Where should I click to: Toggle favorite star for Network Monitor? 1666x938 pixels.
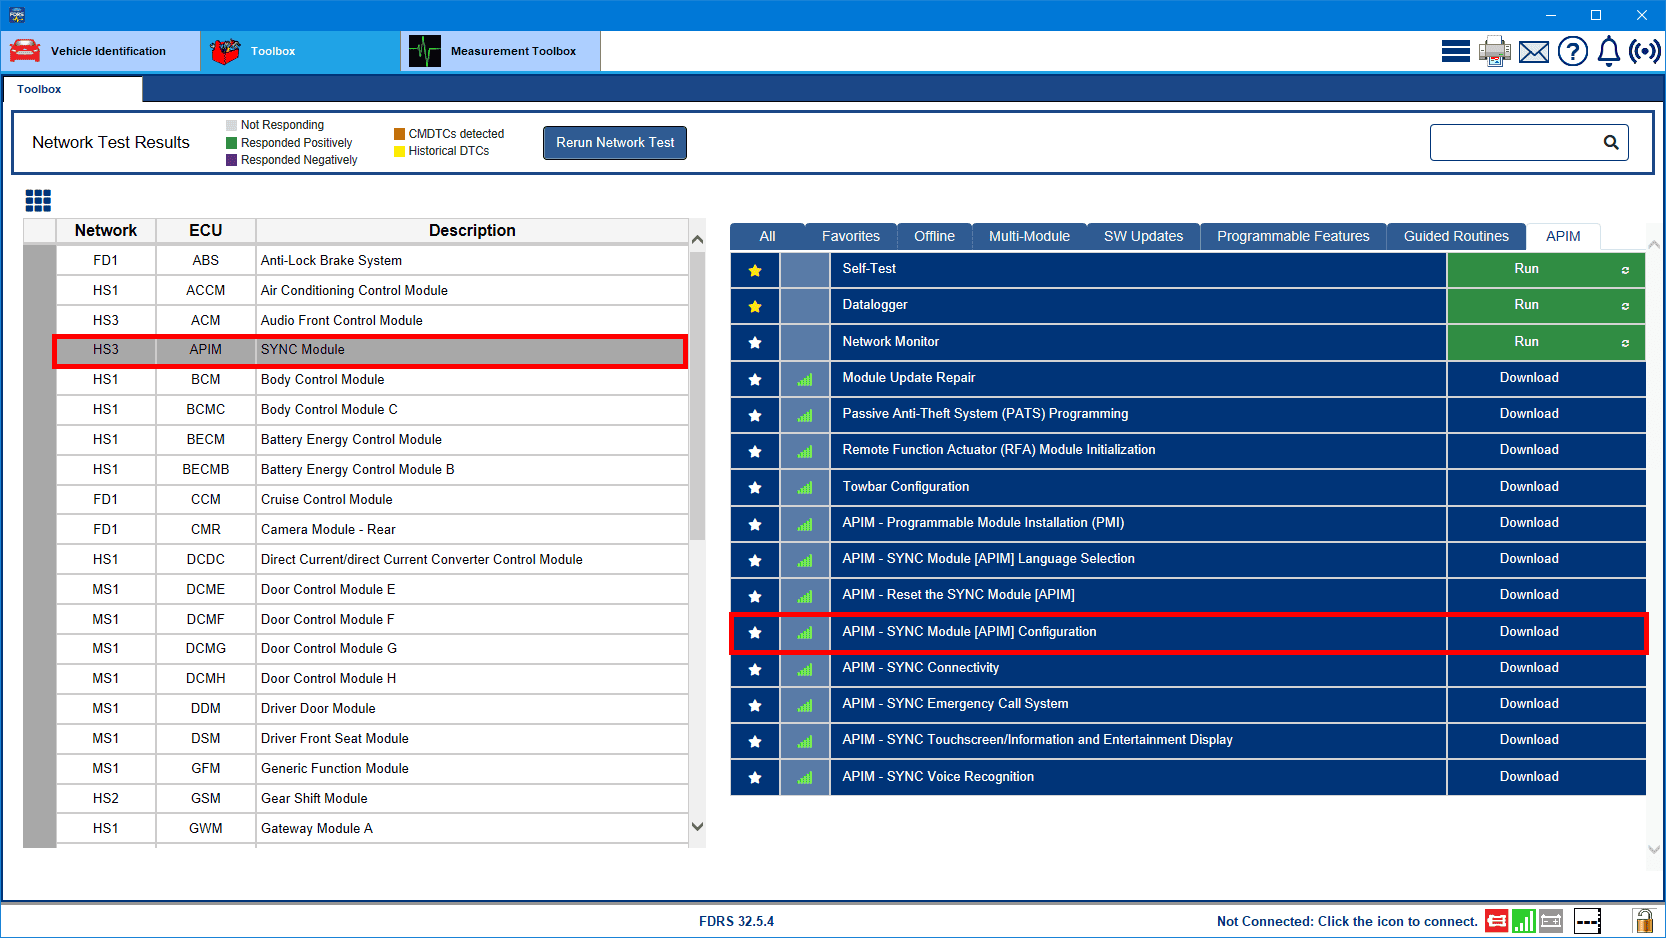pos(755,343)
